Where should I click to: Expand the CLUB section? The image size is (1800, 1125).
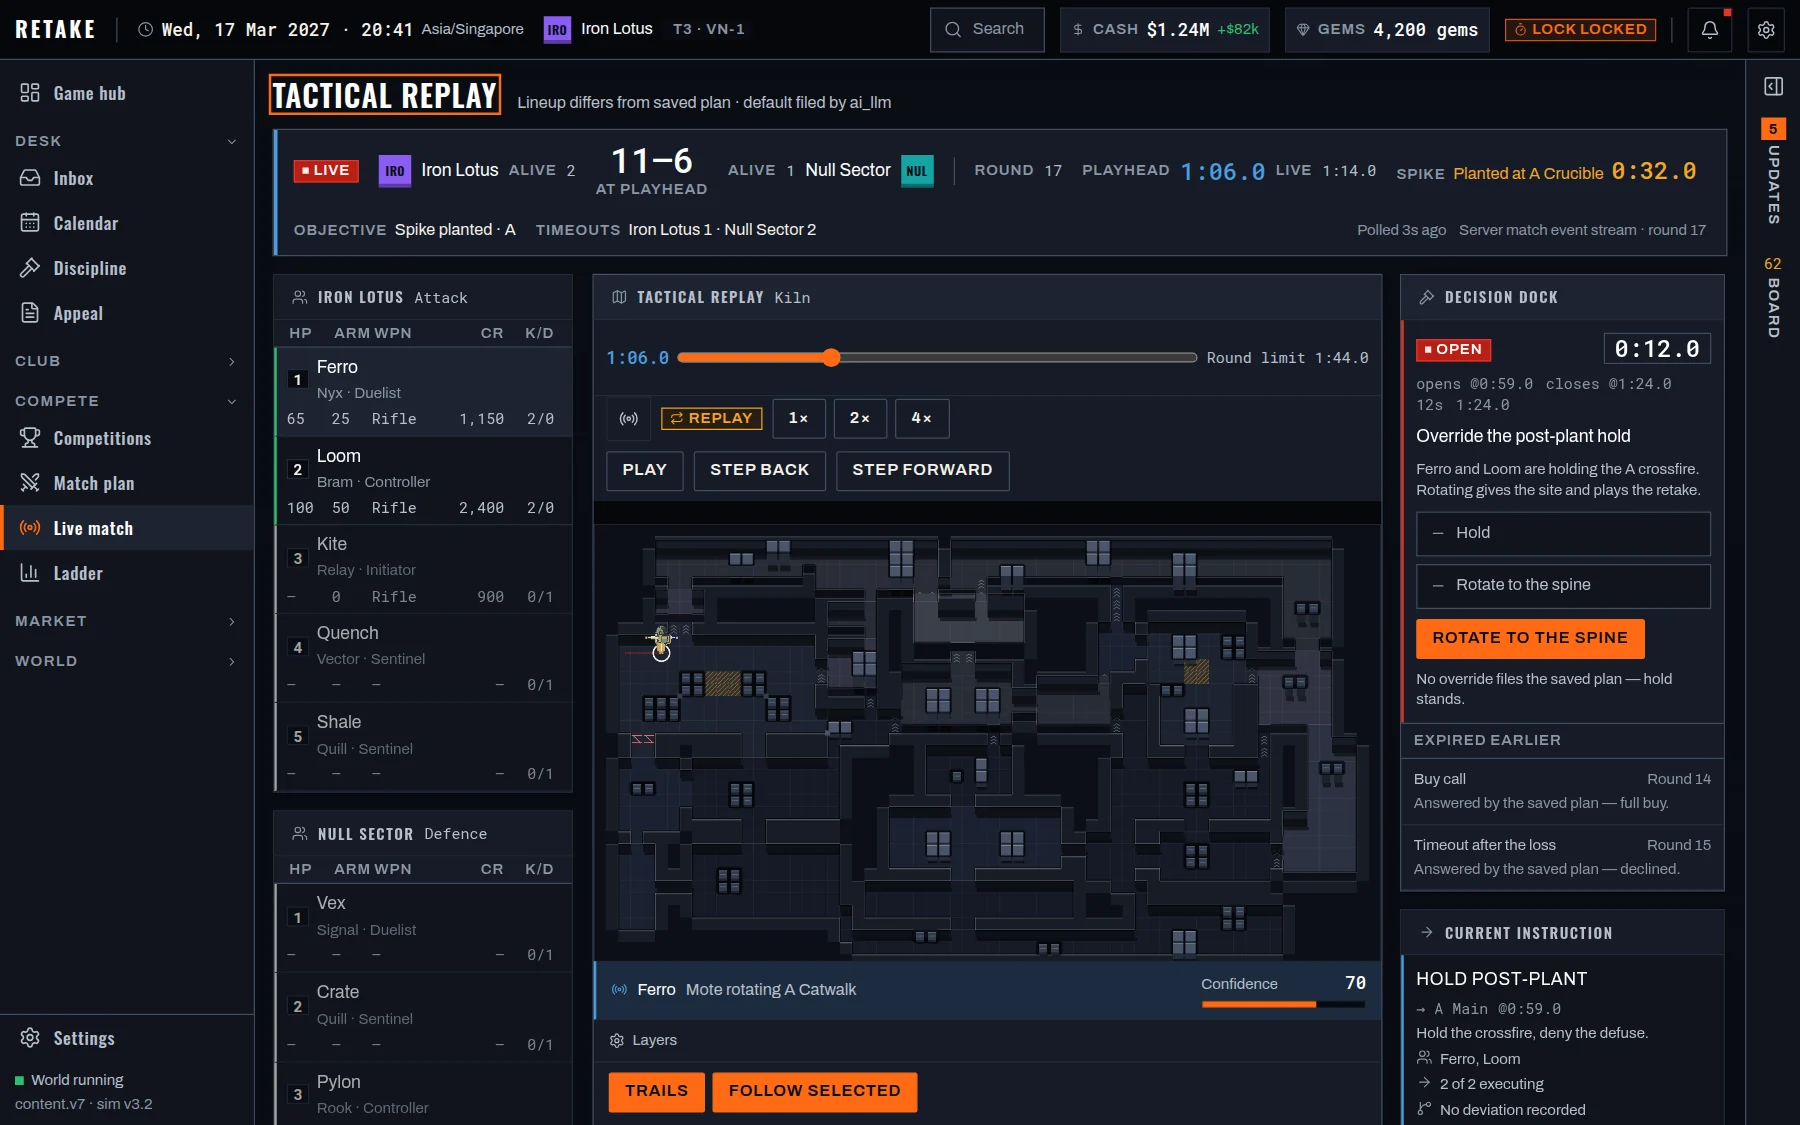(x=127, y=361)
